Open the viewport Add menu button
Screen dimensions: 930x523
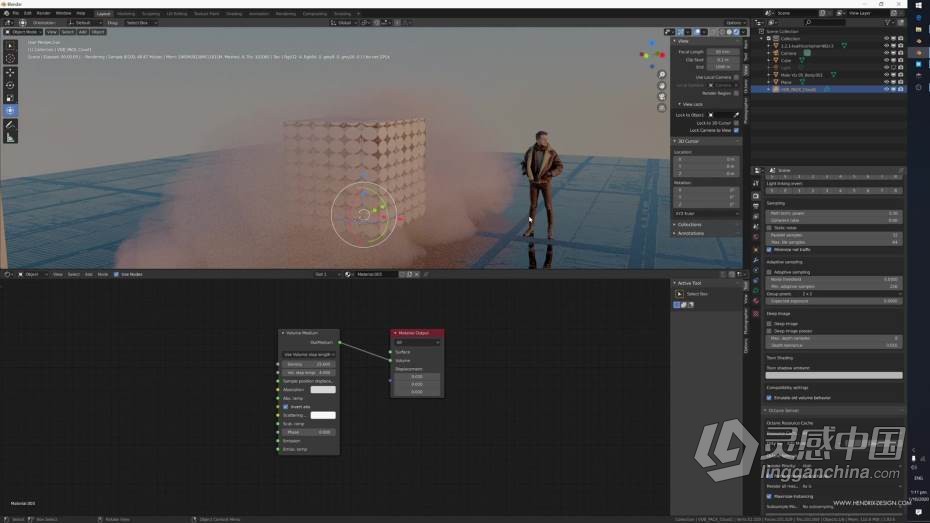(x=82, y=32)
